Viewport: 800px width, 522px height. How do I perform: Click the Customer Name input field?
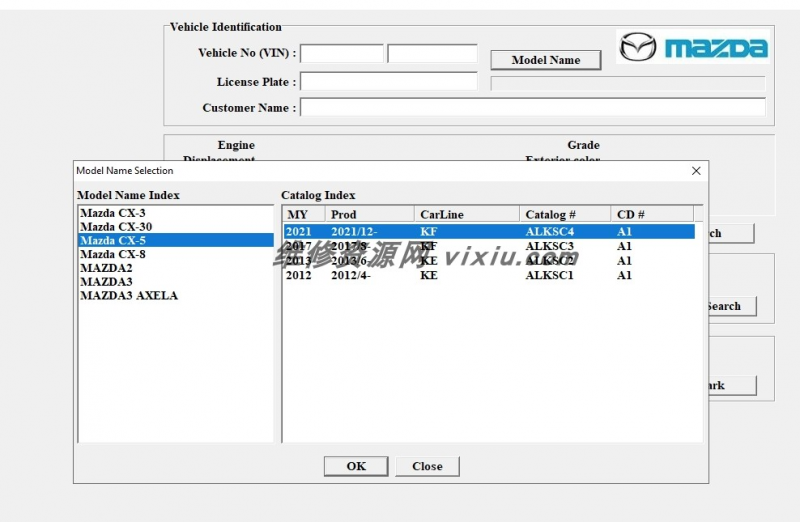click(x=533, y=107)
